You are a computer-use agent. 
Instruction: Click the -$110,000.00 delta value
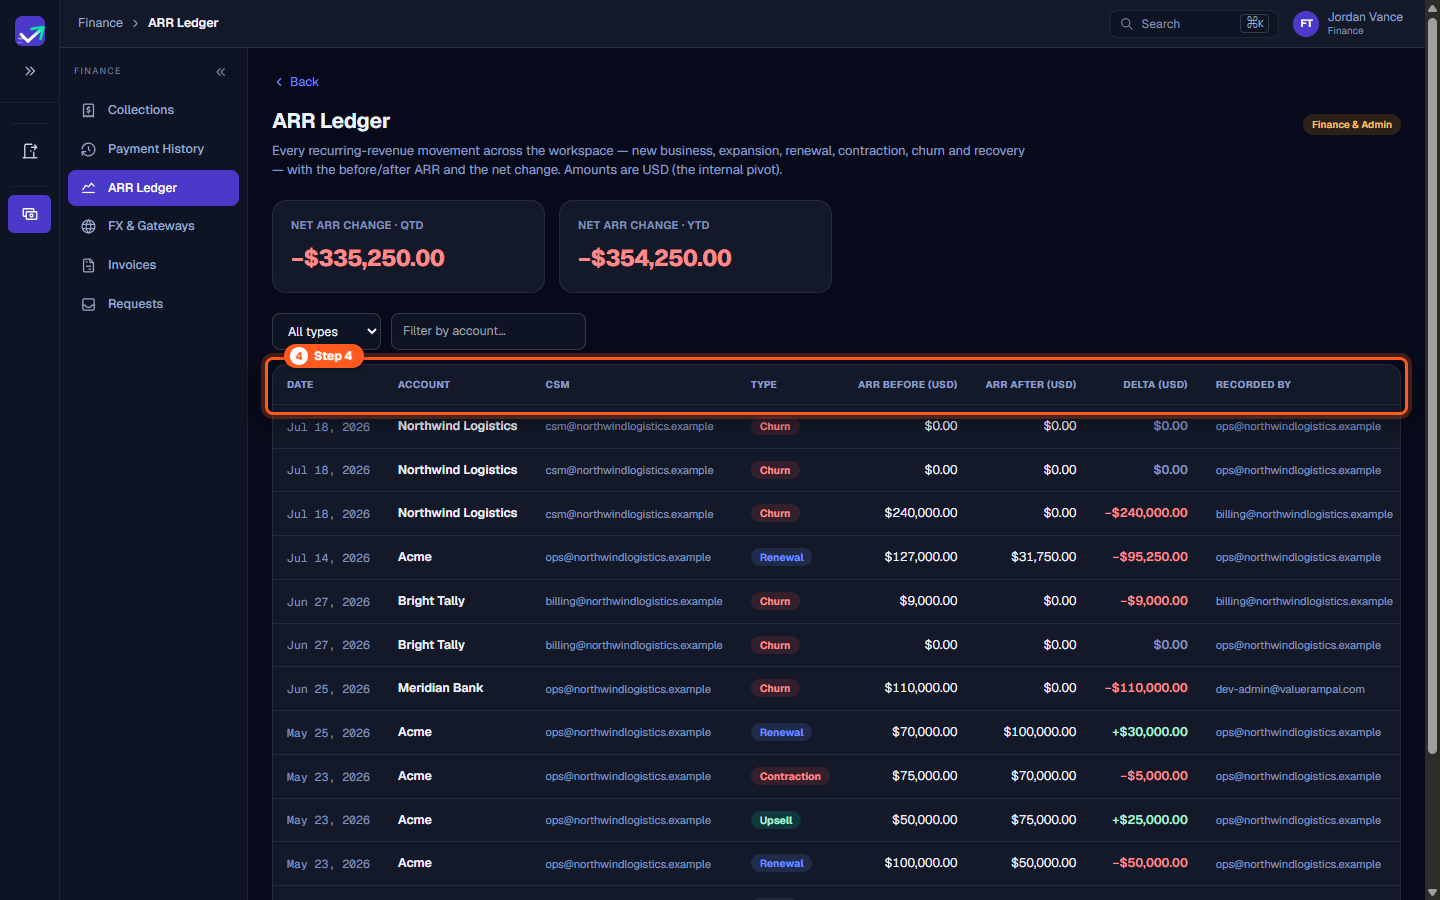1146,688
